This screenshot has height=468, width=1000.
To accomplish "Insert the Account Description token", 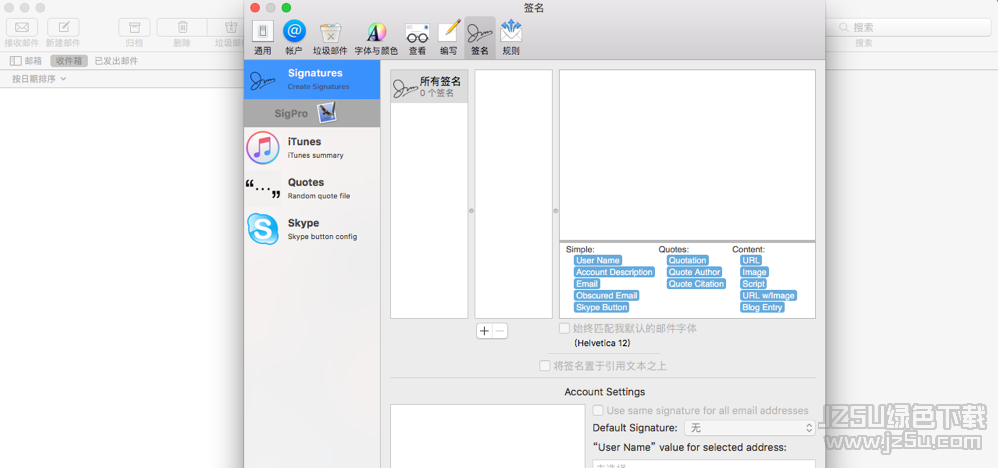I will tap(614, 272).
